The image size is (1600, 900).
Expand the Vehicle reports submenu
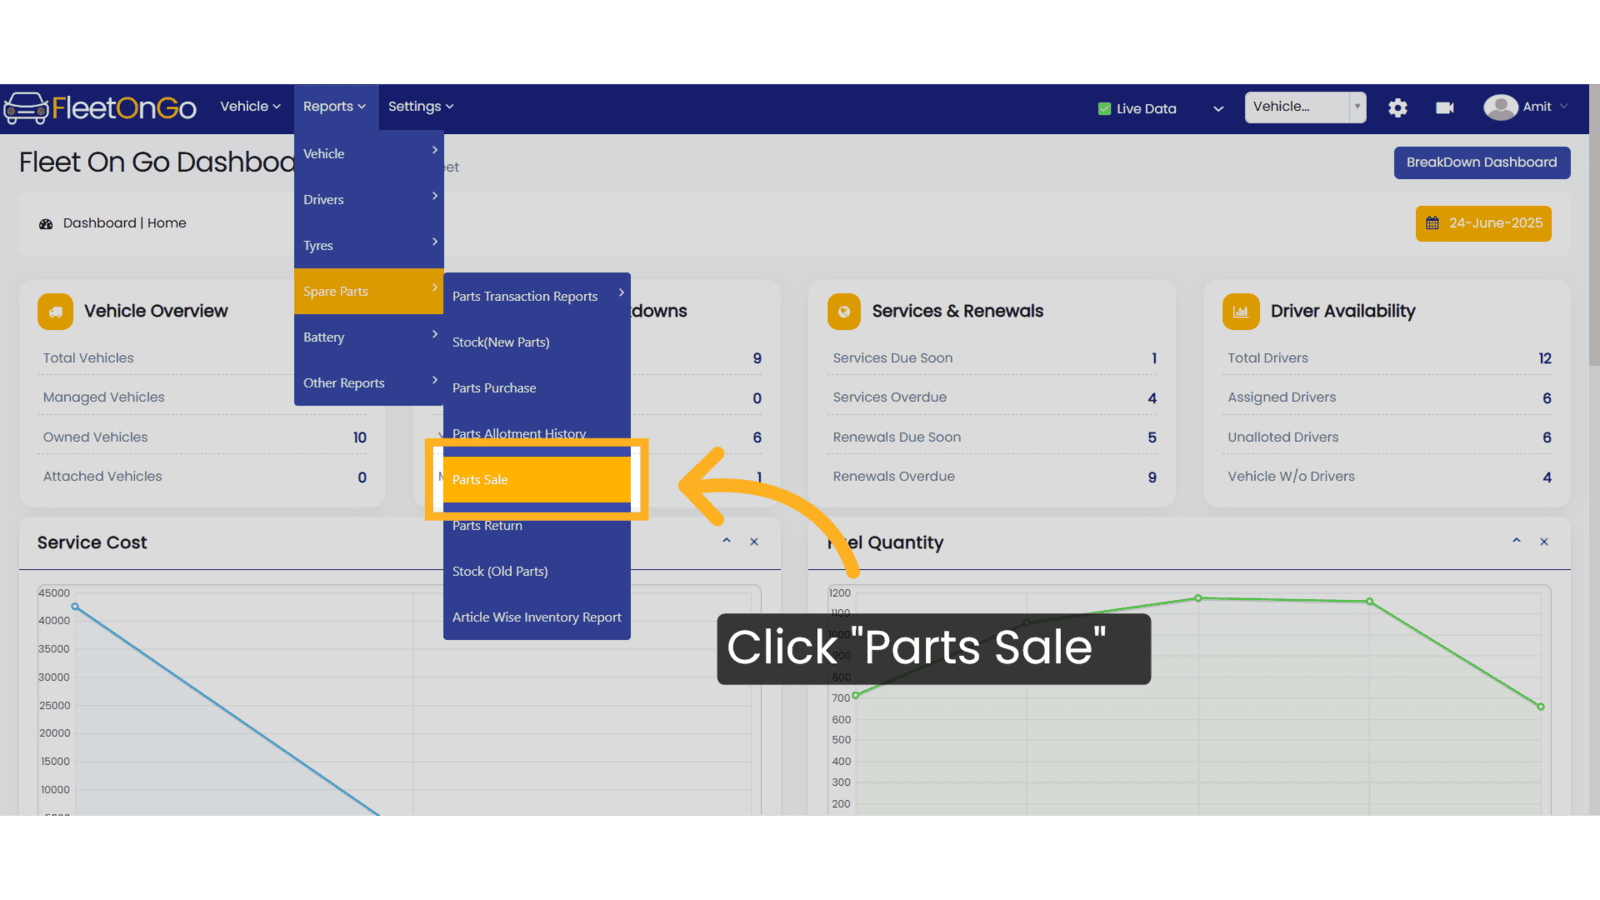coord(369,154)
